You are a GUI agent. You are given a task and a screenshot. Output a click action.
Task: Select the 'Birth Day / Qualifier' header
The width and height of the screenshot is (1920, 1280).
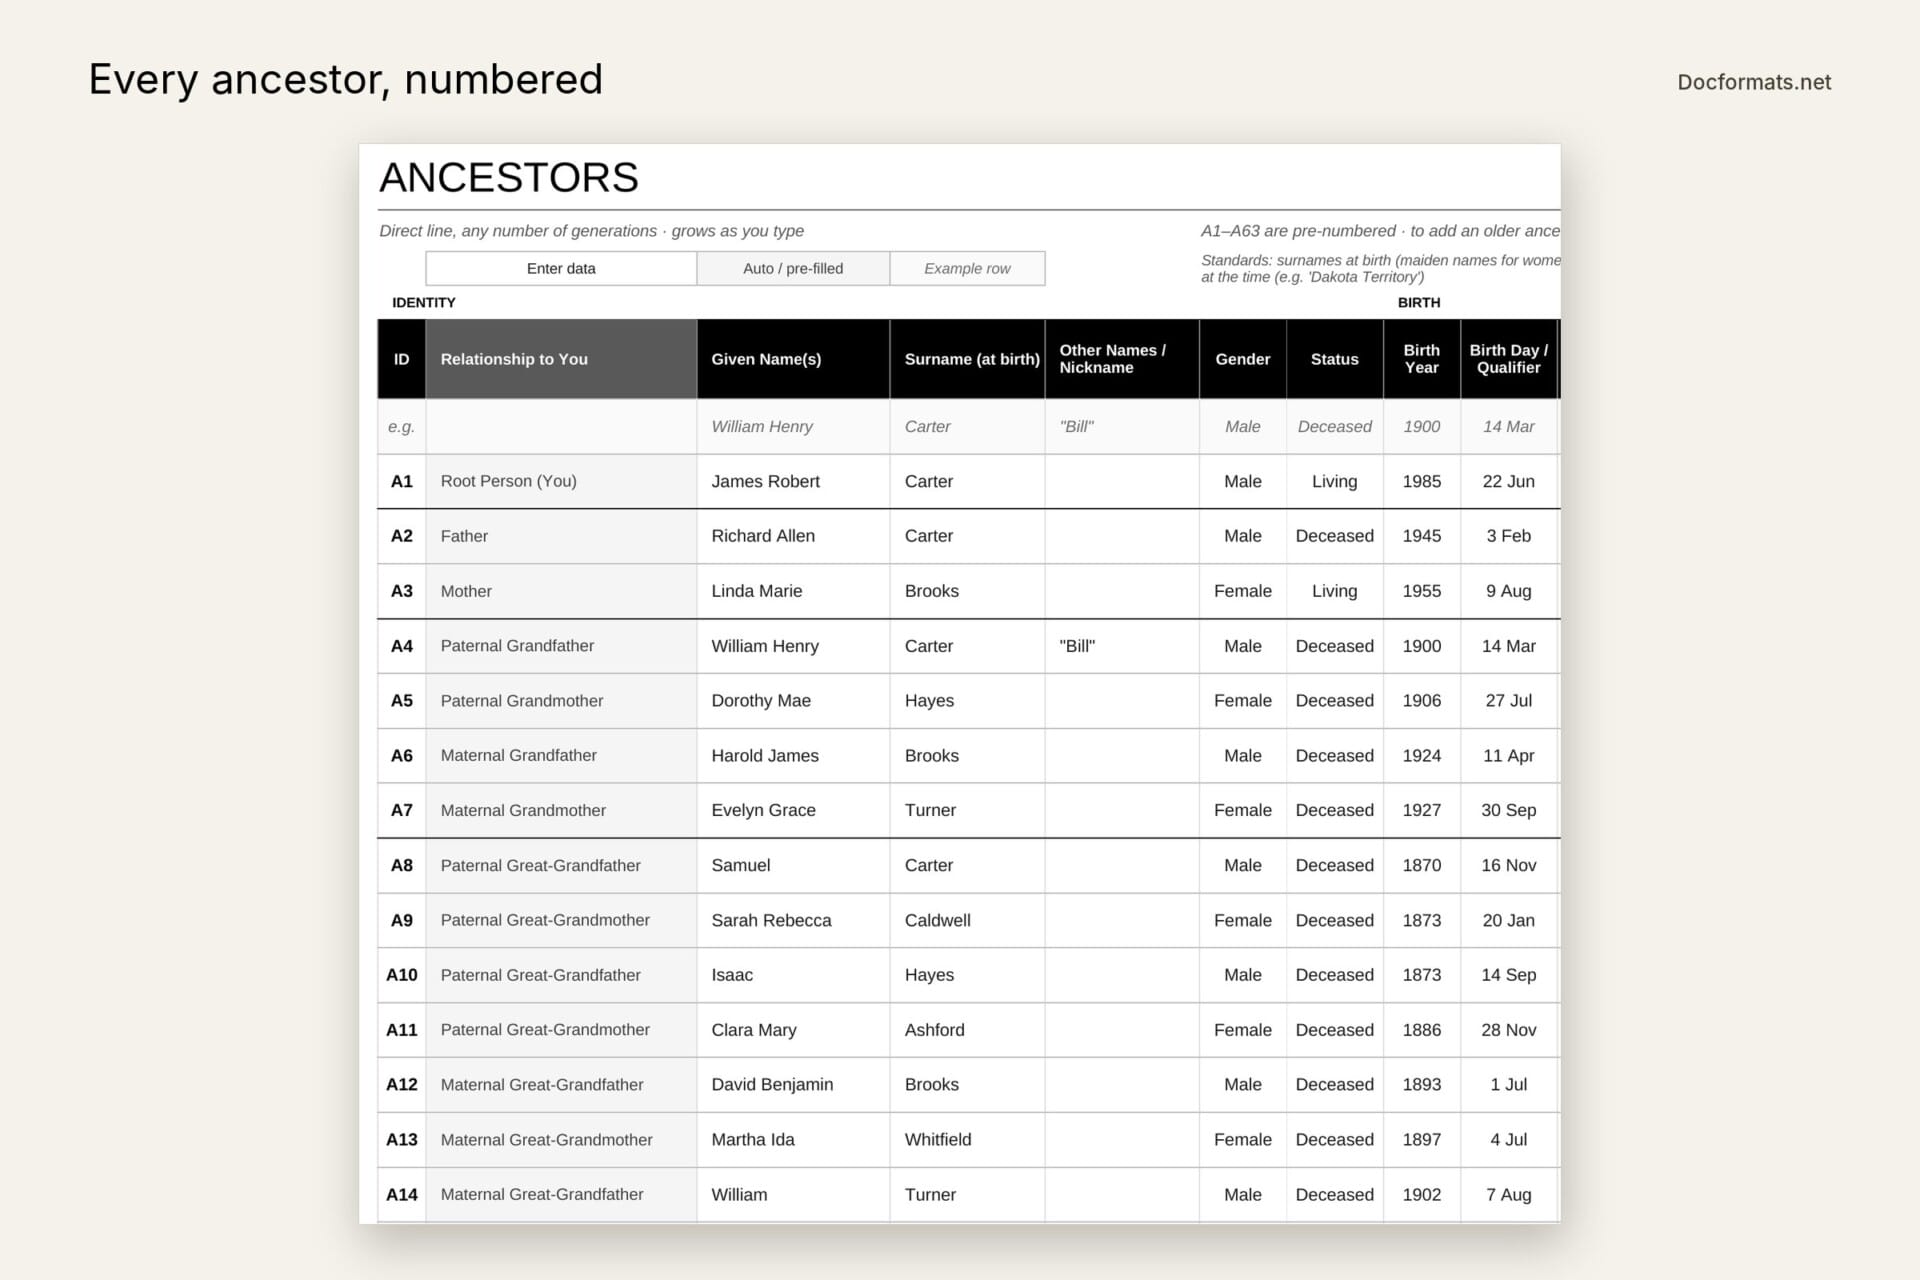[x=1509, y=359]
